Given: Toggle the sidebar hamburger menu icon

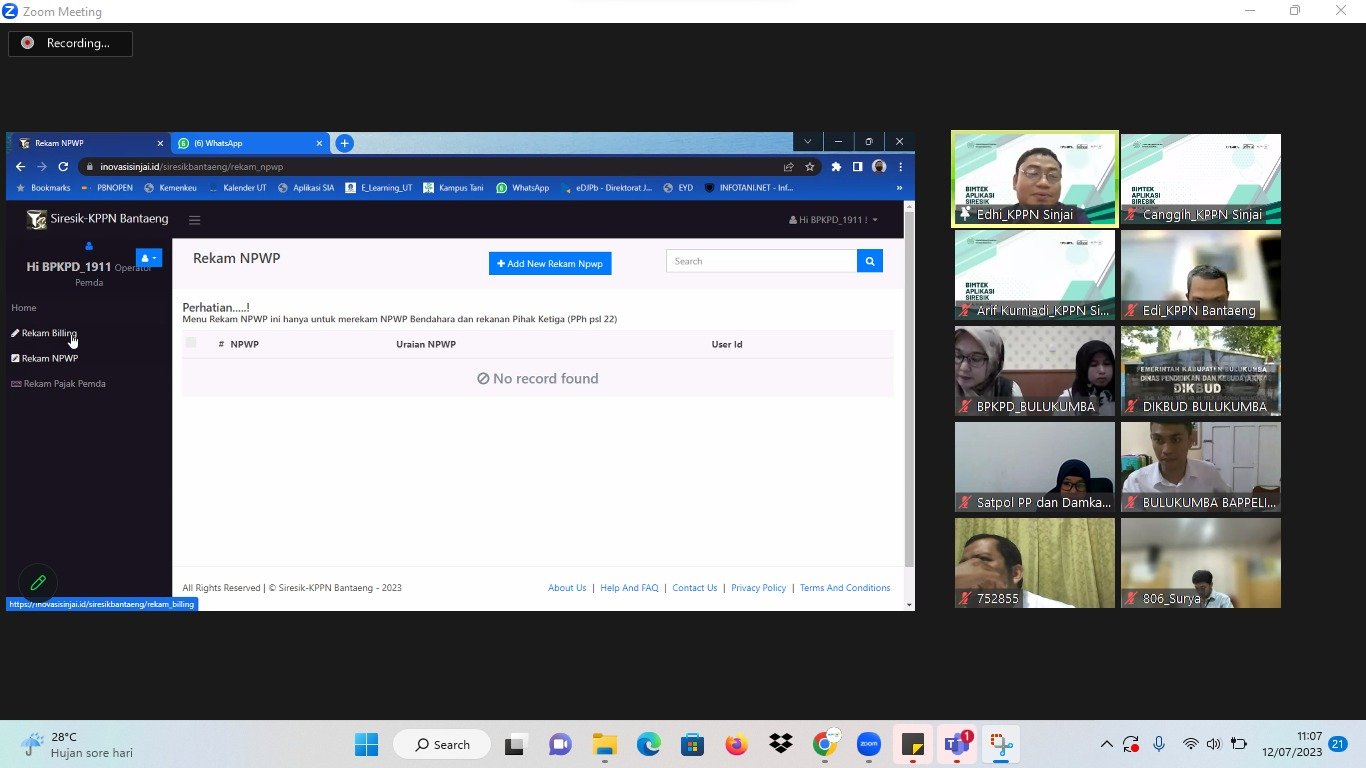Looking at the screenshot, I should (194, 220).
